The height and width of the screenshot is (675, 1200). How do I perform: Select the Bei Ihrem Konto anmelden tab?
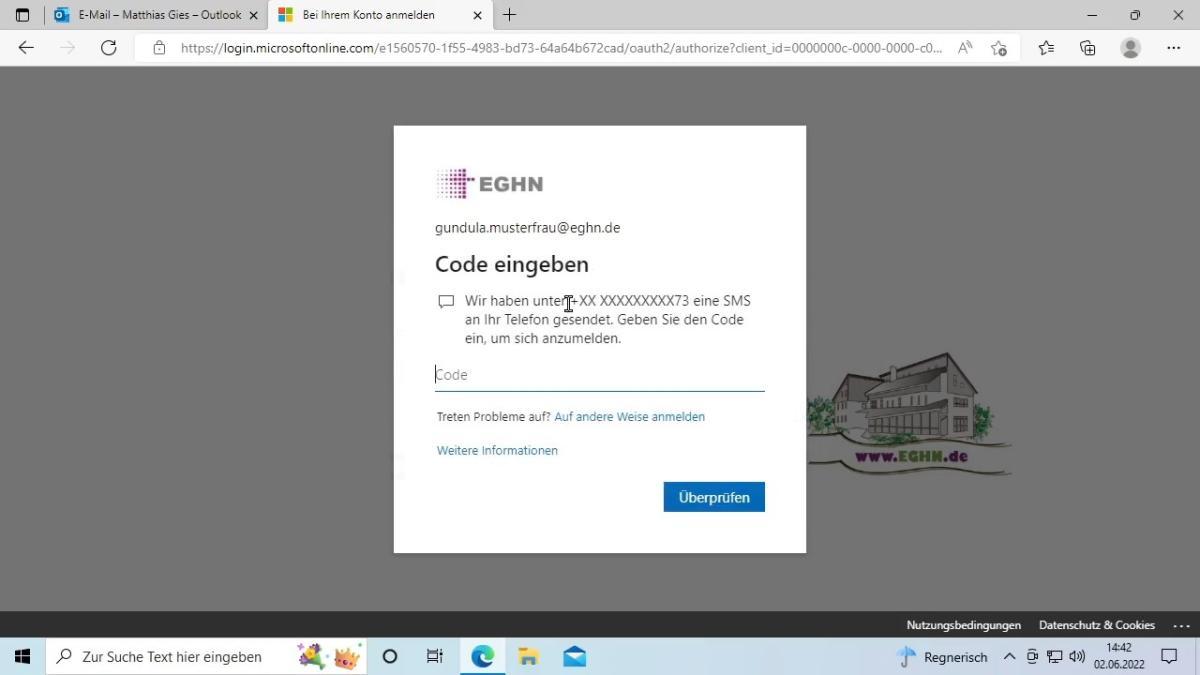point(368,15)
